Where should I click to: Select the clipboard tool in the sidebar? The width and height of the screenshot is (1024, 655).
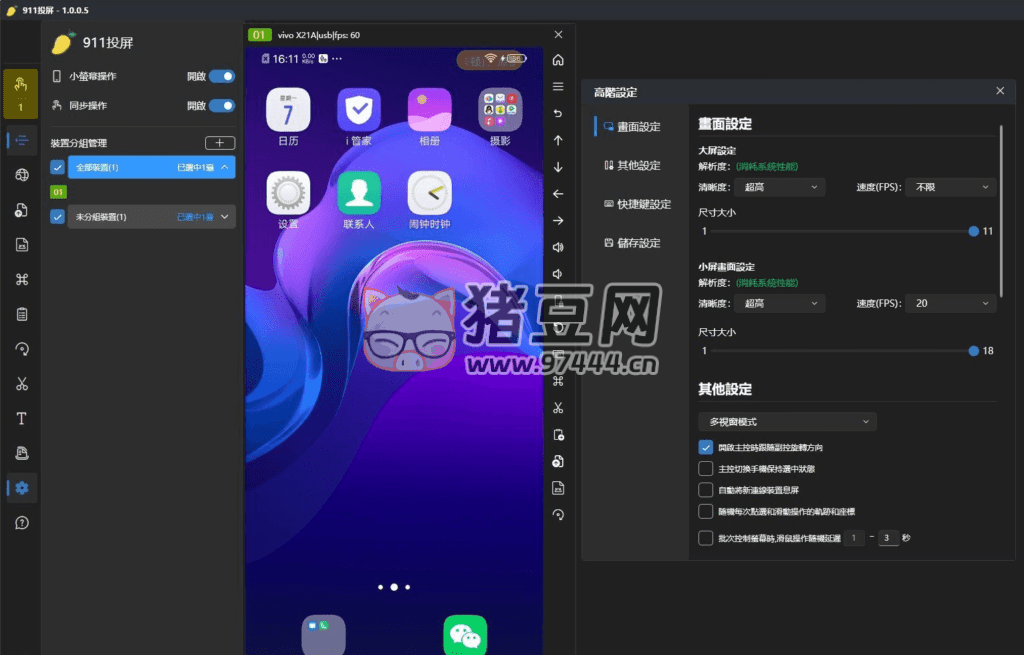click(x=20, y=314)
